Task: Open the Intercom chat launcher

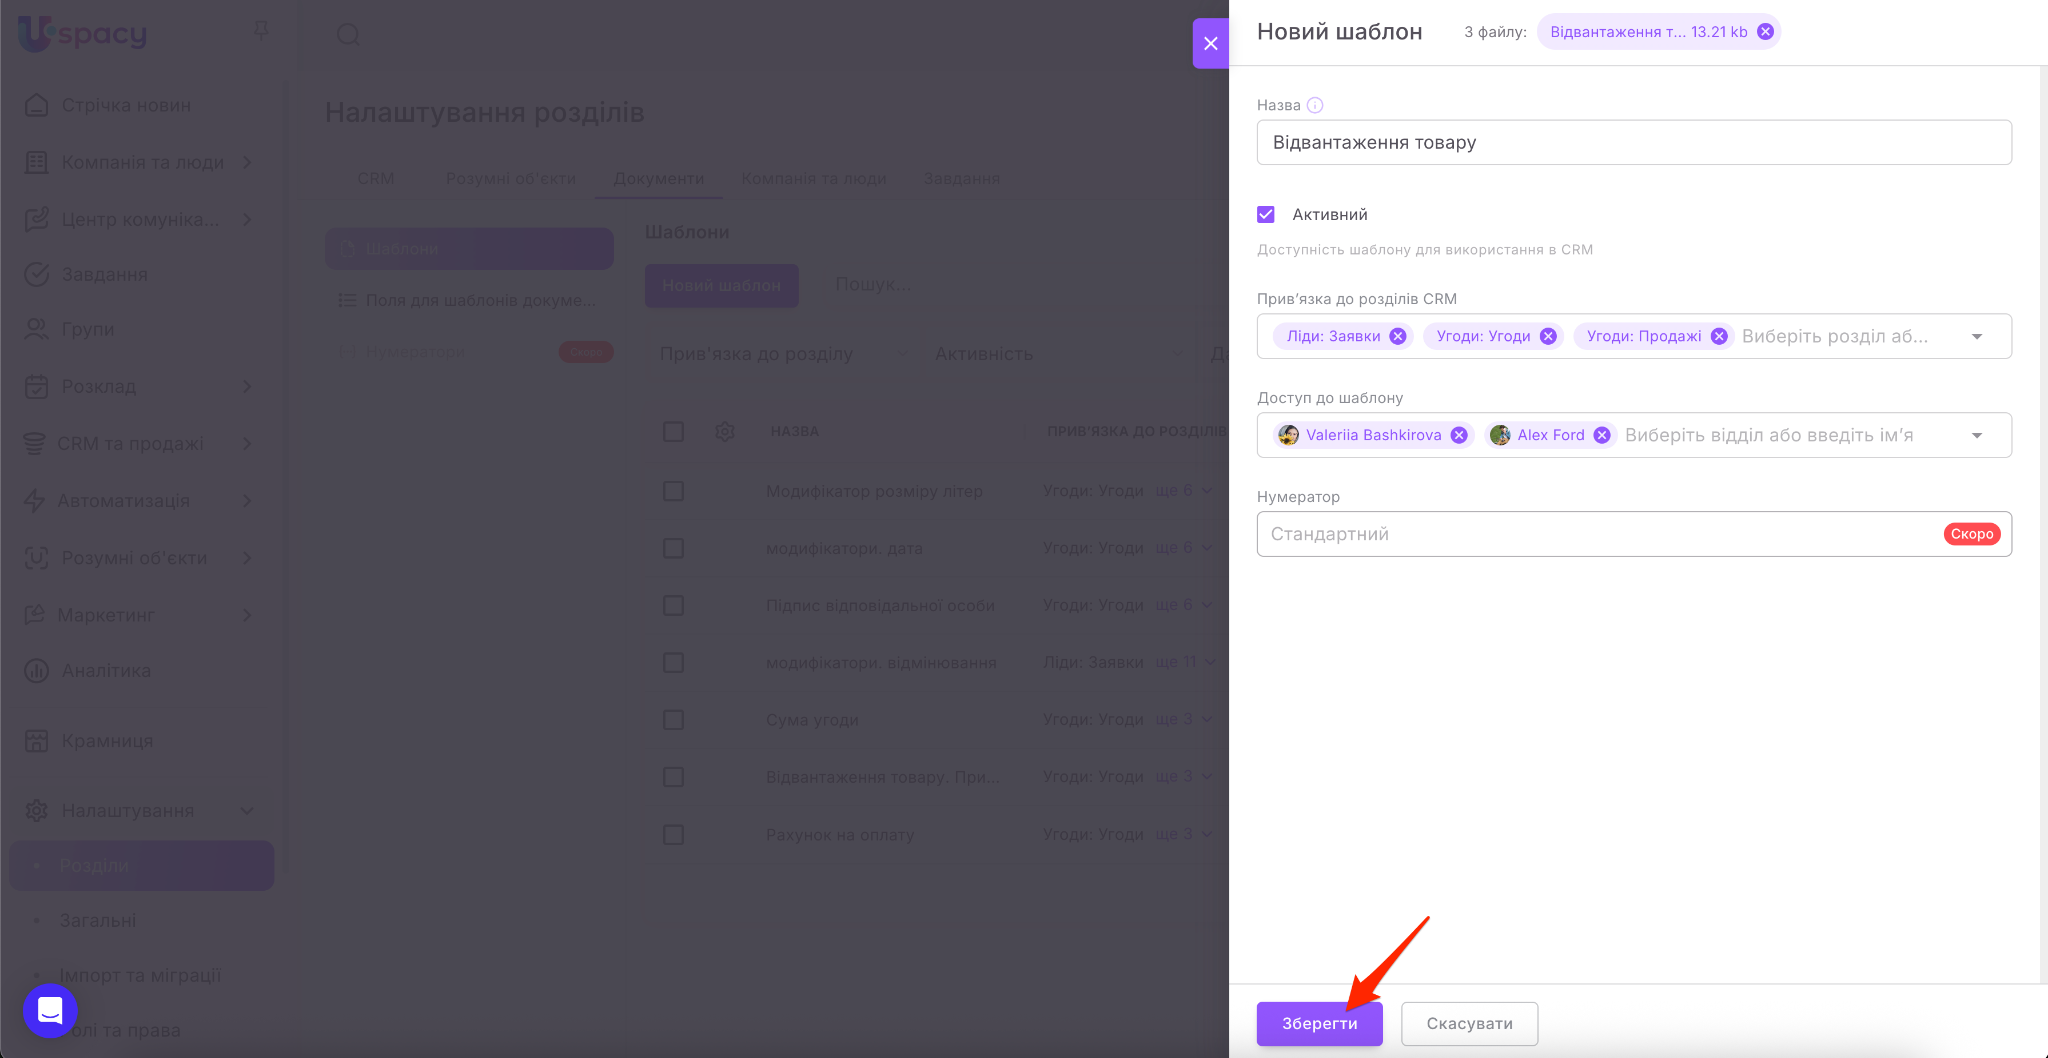Action: click(50, 1010)
